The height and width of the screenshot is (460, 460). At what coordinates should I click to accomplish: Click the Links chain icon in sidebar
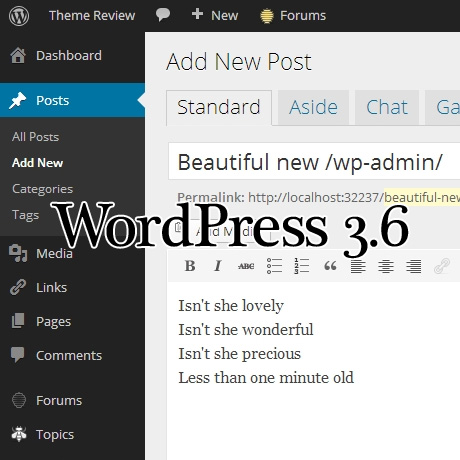(18, 287)
